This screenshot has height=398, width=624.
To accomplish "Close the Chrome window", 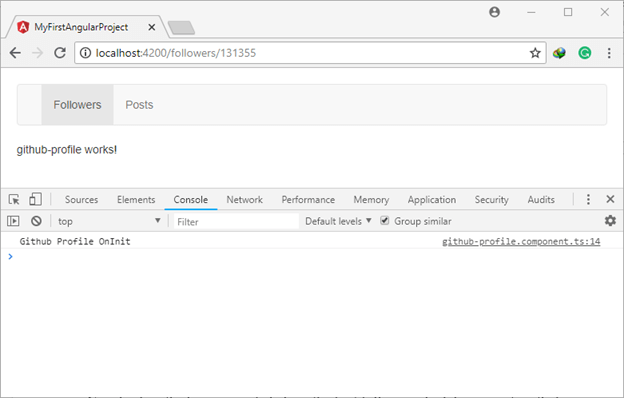I will tap(604, 12).
